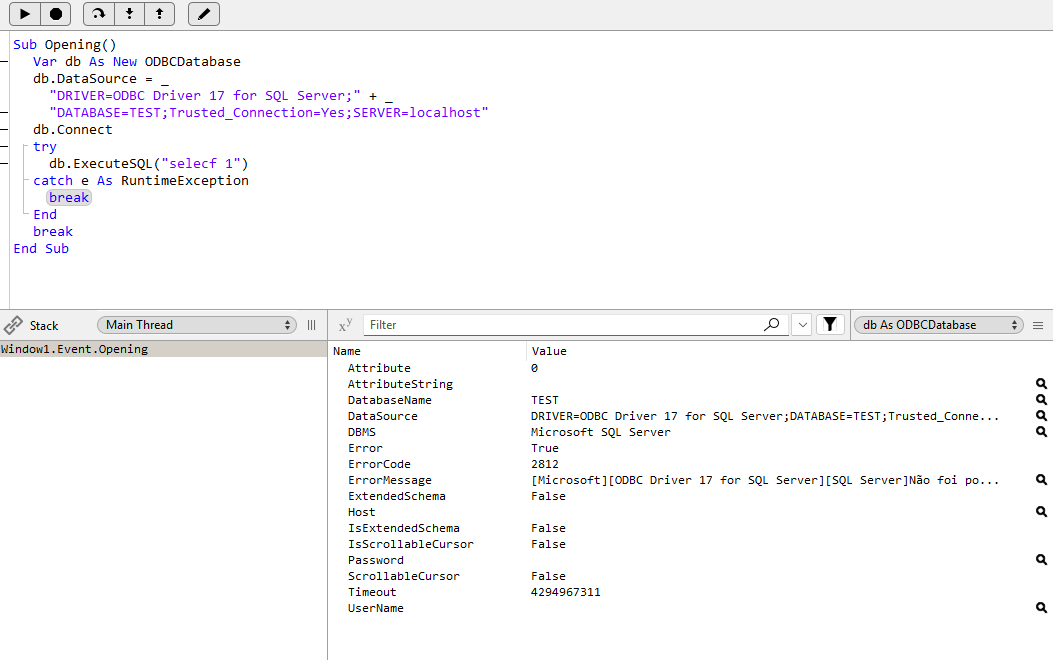
Task: Open the DataSource value magnifier
Action: click(1041, 416)
